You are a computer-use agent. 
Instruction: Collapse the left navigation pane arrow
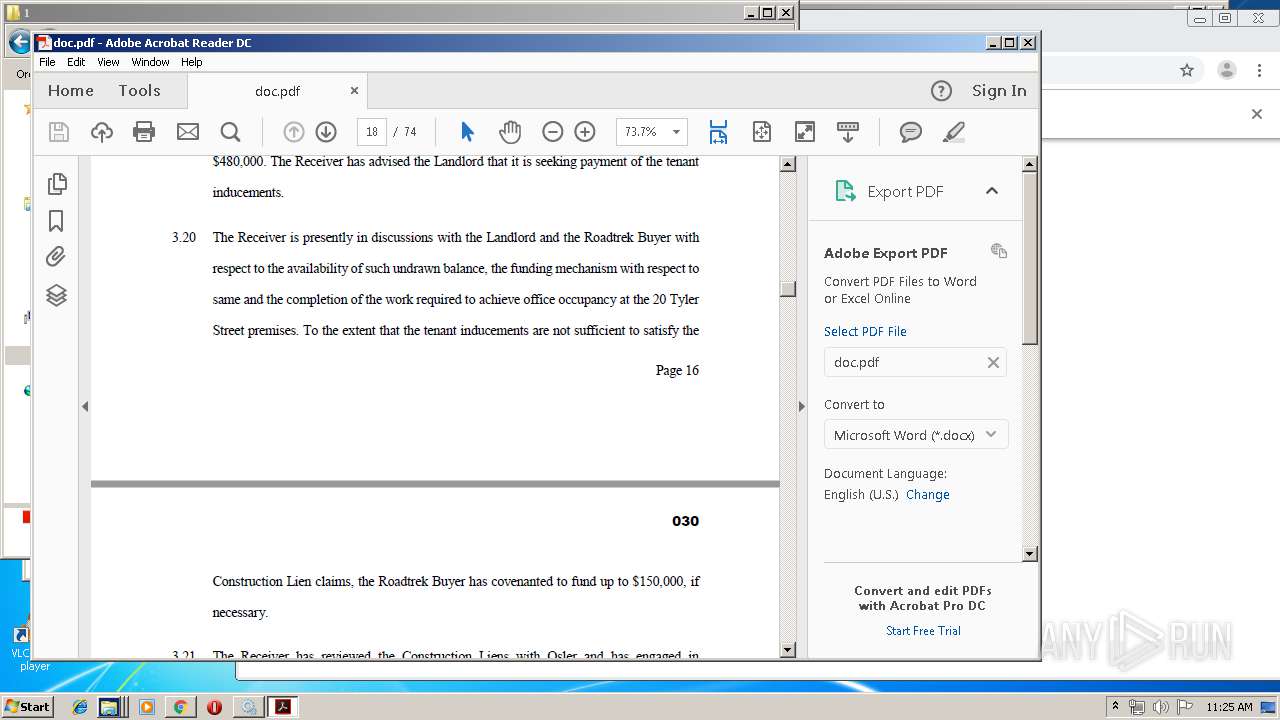click(85, 407)
